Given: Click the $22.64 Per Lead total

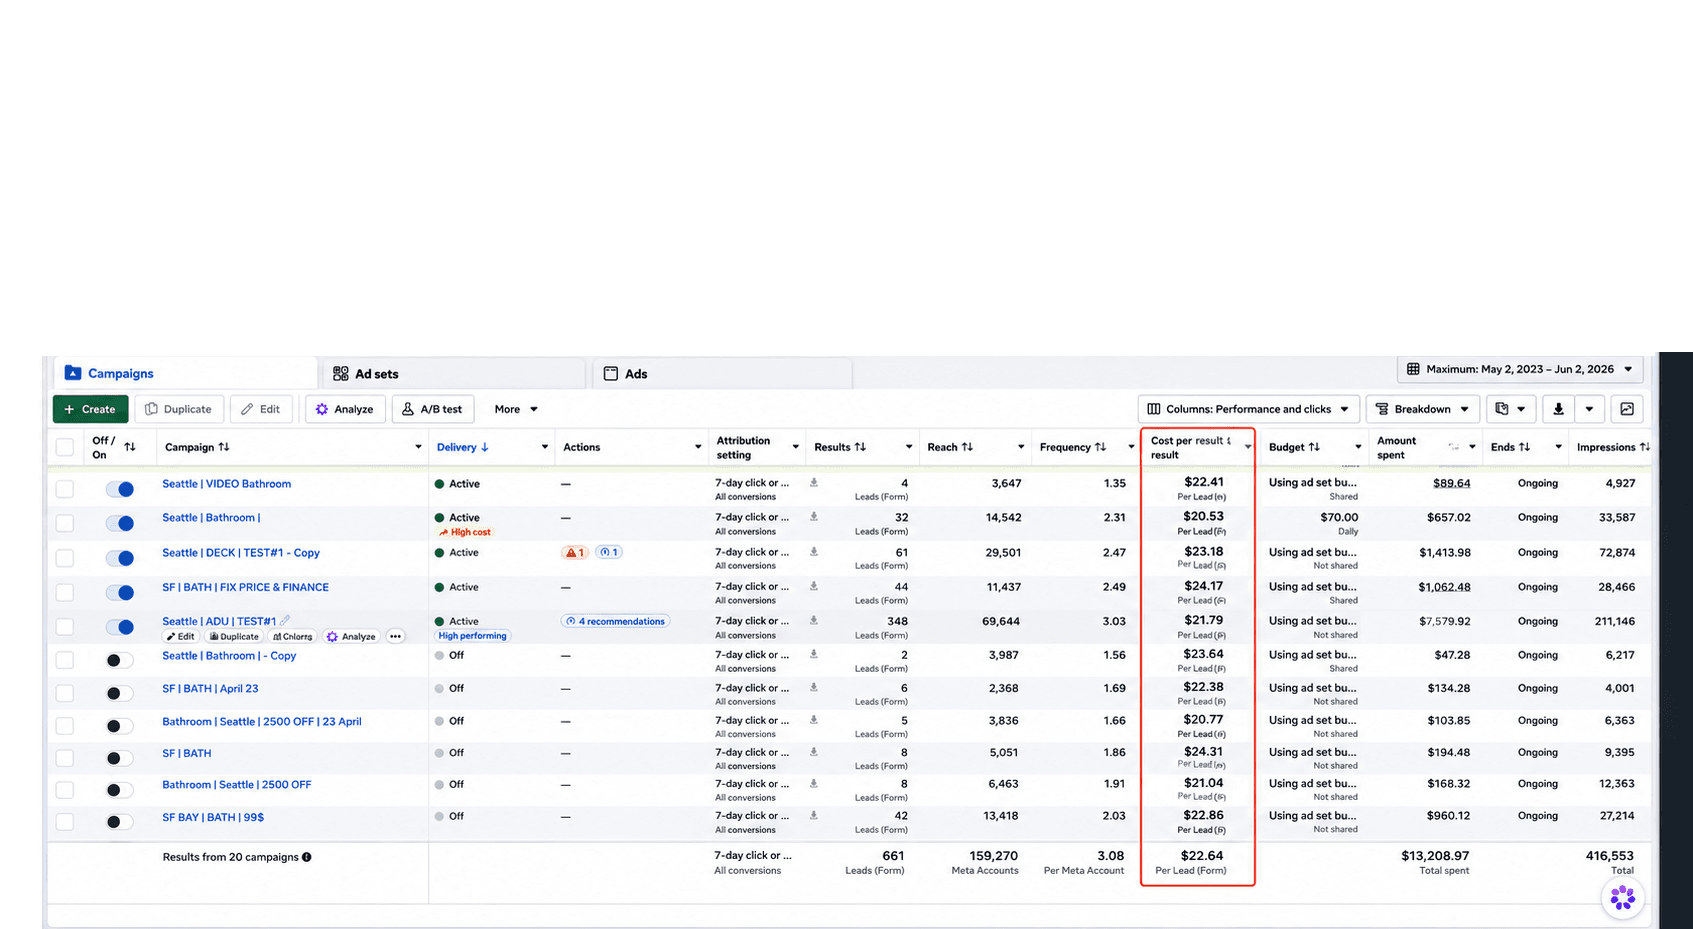Looking at the screenshot, I should coord(1201,856).
